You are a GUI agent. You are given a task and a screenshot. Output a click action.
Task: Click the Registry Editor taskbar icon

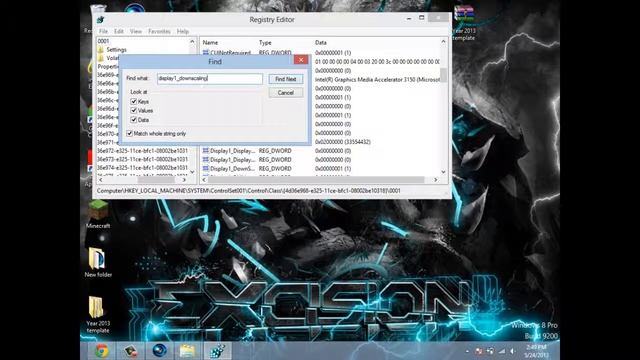click(x=217, y=351)
